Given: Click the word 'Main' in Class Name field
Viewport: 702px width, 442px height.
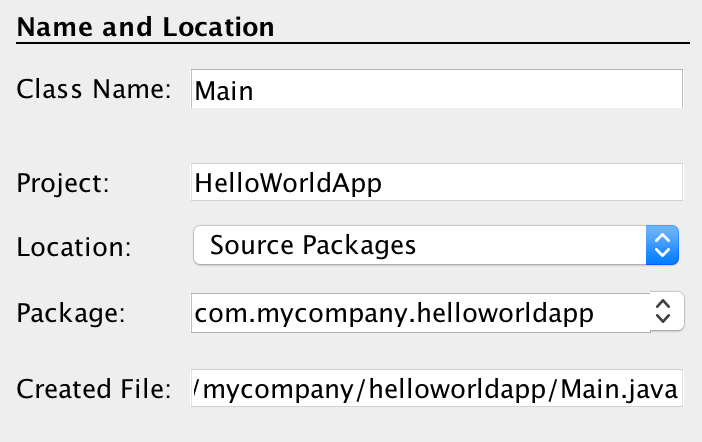Looking at the screenshot, I should (224, 92).
